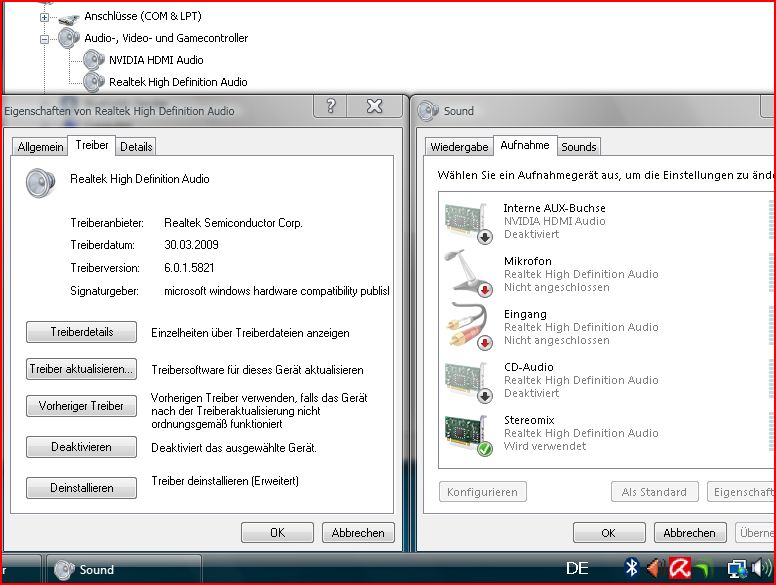Click the CD-Audio sound card icon
The width and height of the screenshot is (776, 585).
(468, 381)
